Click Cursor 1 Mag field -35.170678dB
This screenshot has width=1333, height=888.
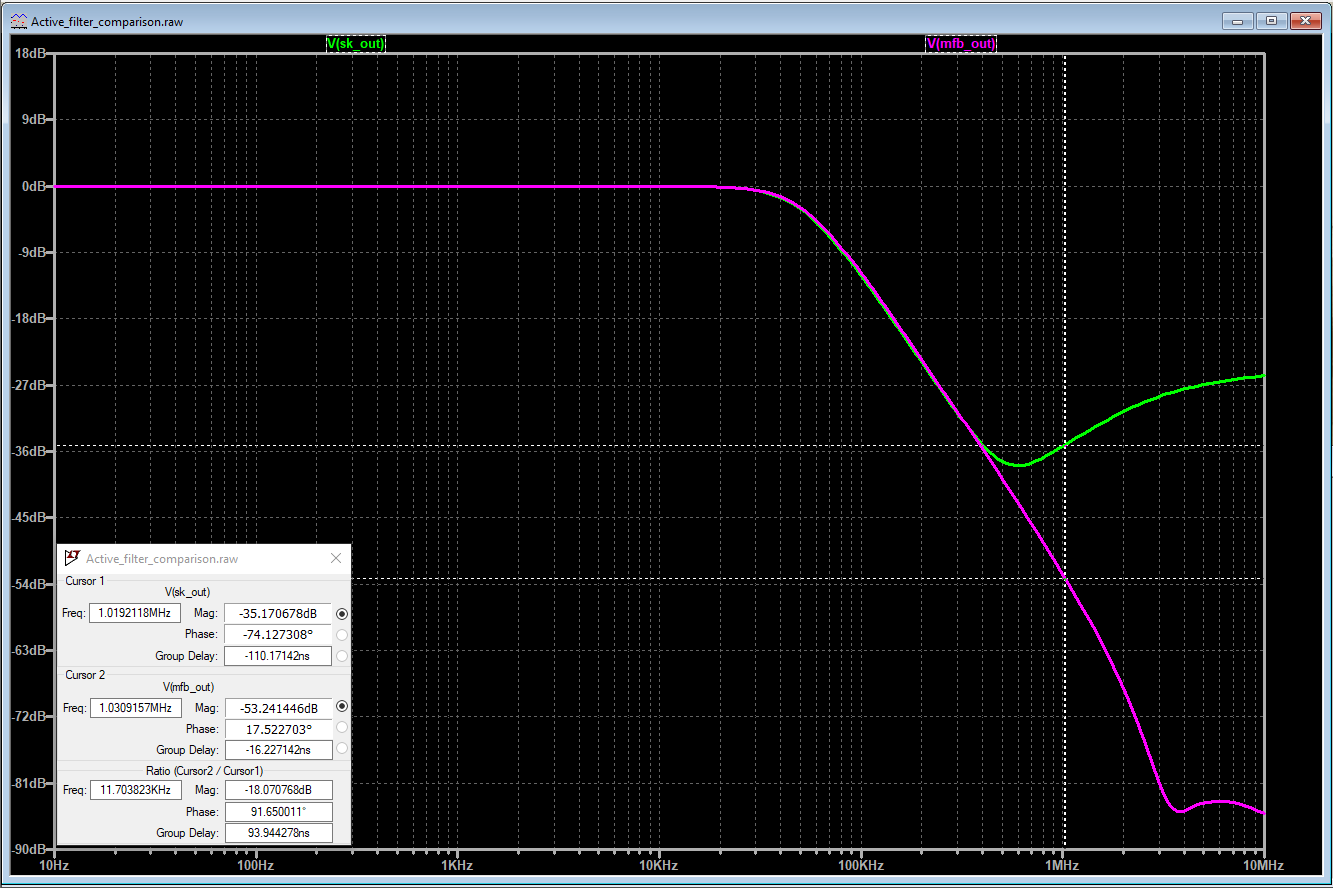(x=278, y=613)
